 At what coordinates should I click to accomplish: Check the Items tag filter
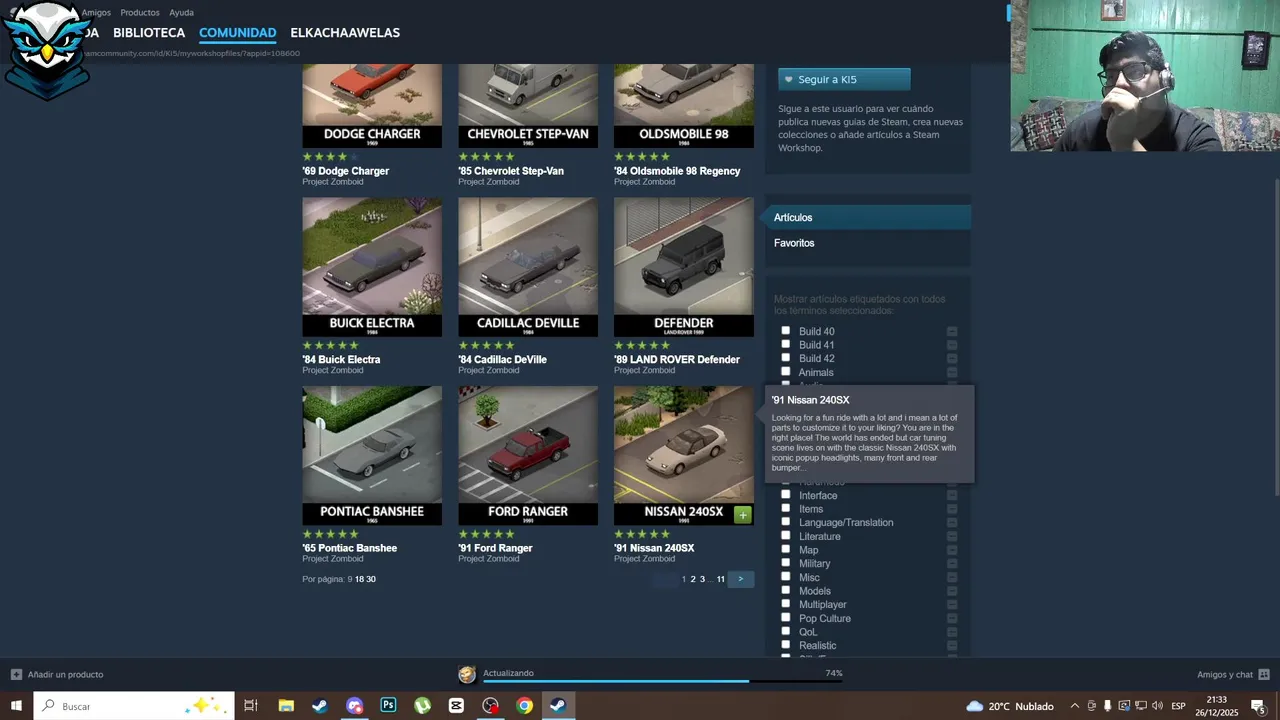pos(785,508)
